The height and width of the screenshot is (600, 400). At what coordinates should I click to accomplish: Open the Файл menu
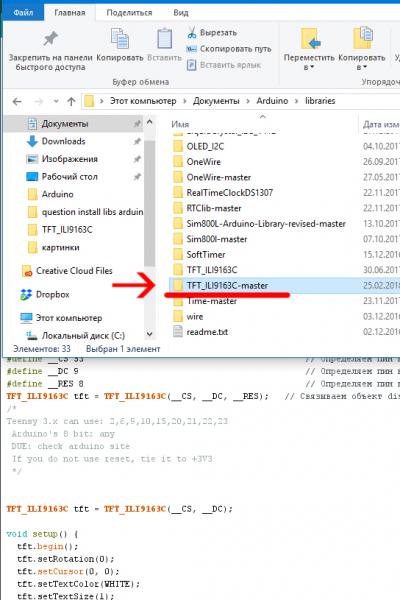[23, 13]
